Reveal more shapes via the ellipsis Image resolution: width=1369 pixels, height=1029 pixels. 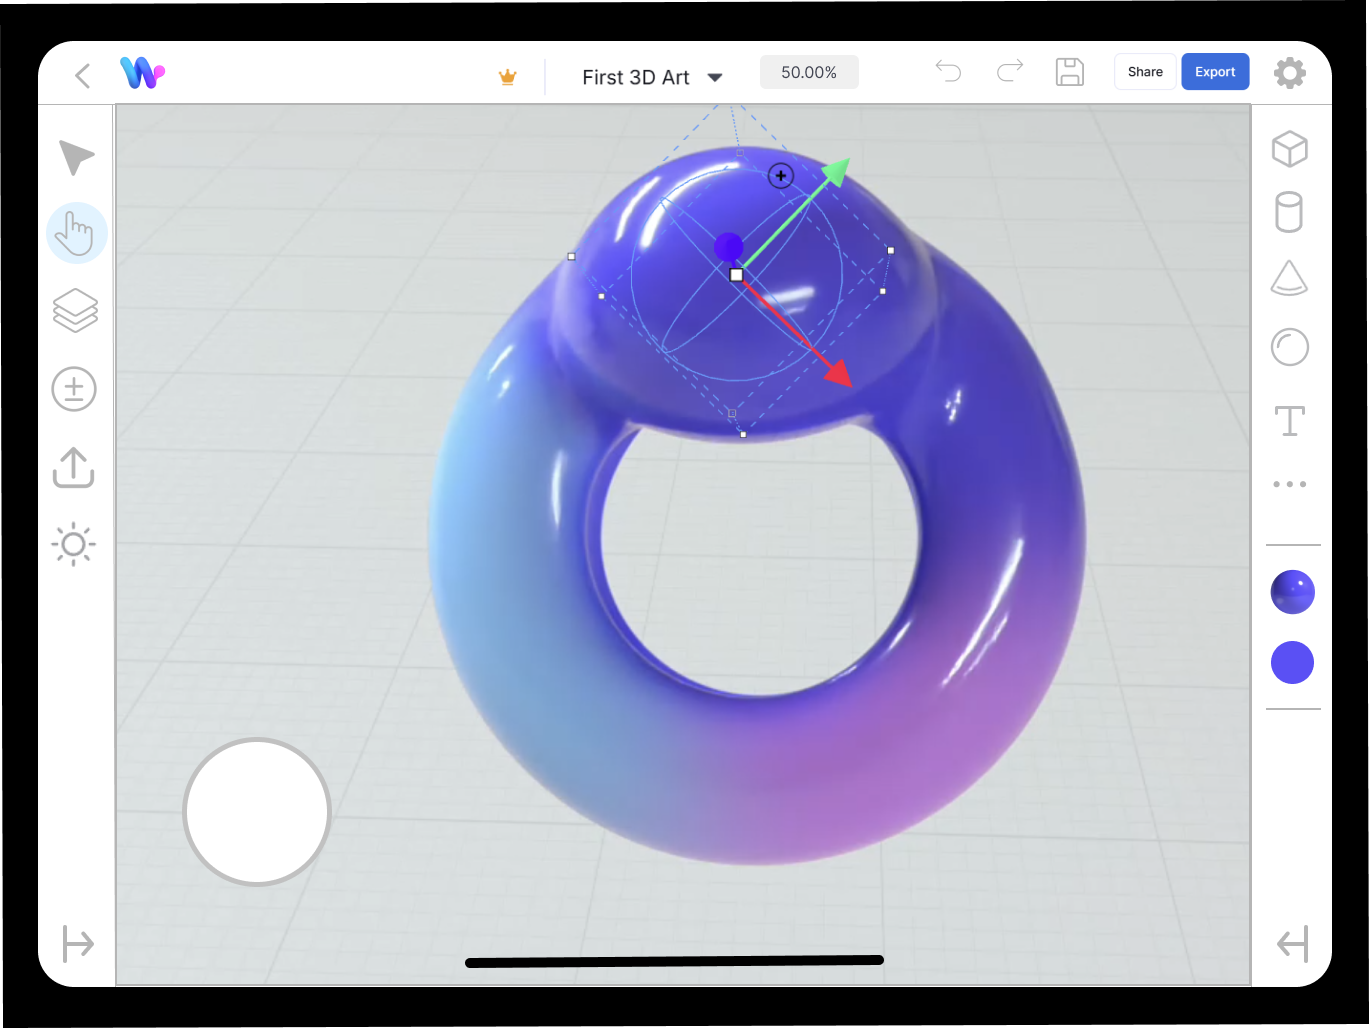pos(1290,483)
